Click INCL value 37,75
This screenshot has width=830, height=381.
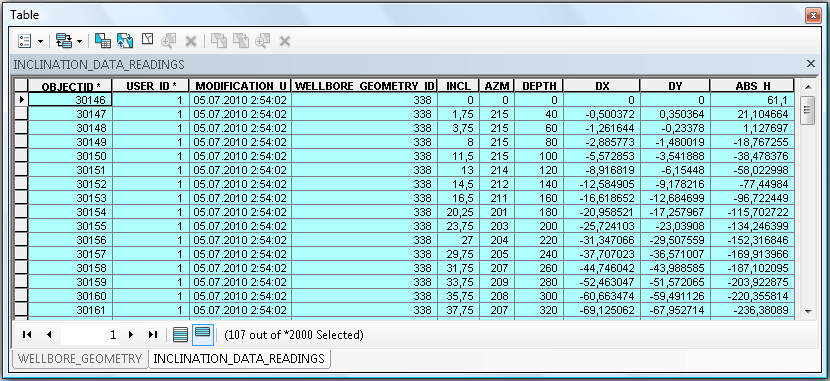coord(458,310)
